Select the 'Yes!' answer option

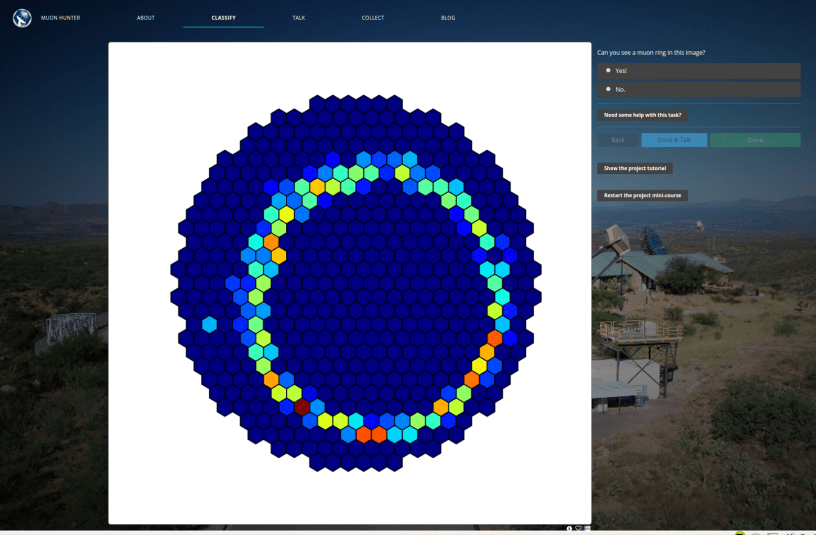(698, 71)
